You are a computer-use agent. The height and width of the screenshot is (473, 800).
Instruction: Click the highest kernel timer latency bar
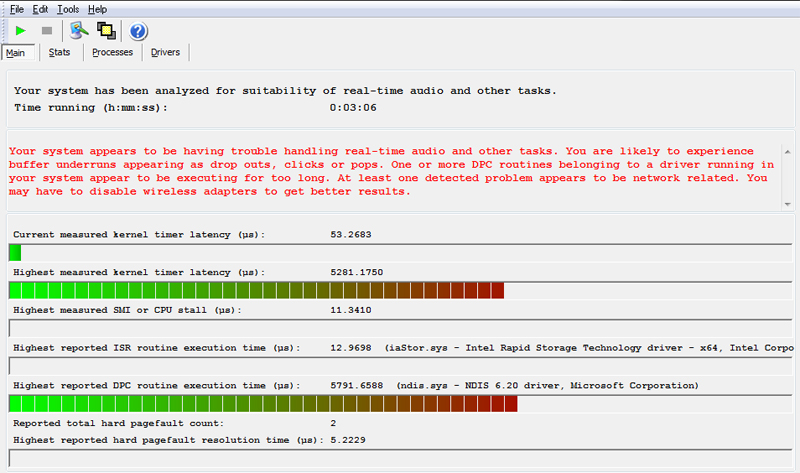[401, 290]
